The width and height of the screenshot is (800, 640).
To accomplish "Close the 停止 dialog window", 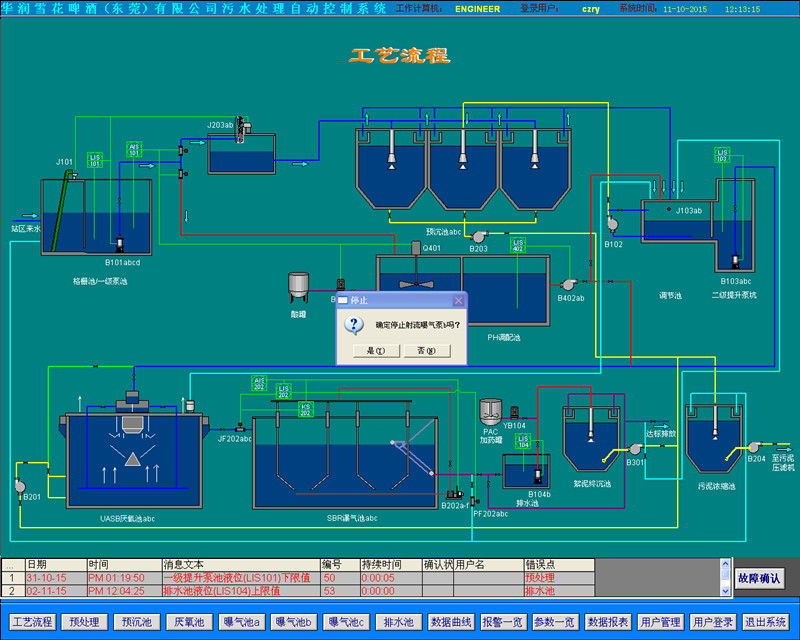I will 458,299.
